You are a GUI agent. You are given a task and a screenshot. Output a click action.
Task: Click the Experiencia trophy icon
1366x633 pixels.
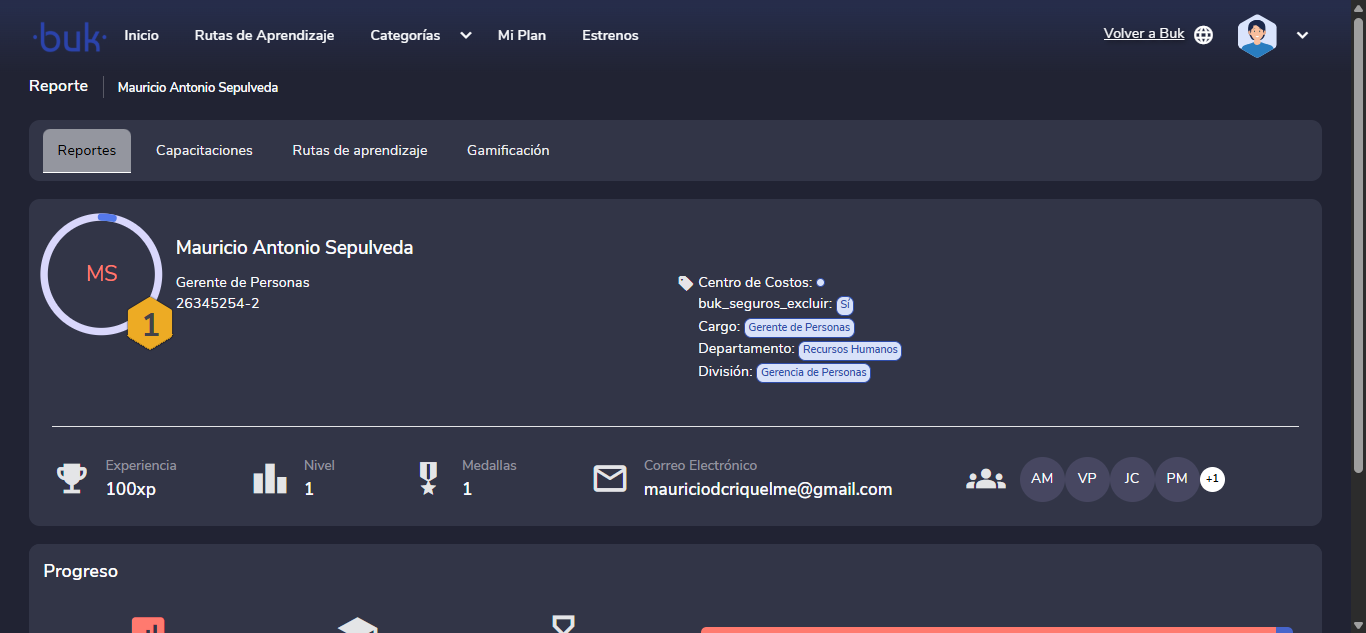click(71, 479)
